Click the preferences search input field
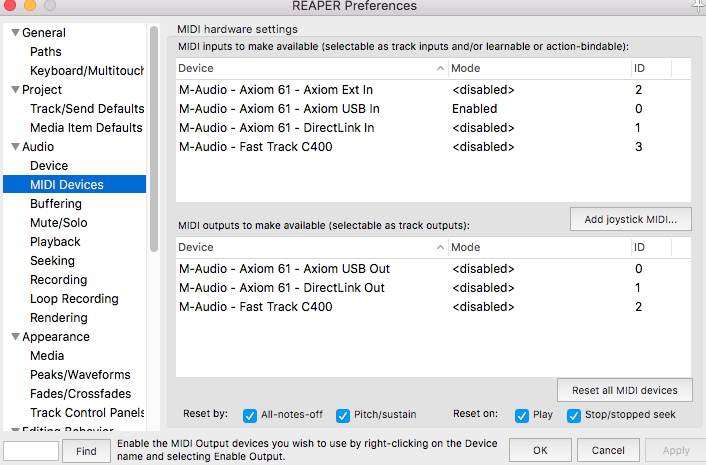 31,451
